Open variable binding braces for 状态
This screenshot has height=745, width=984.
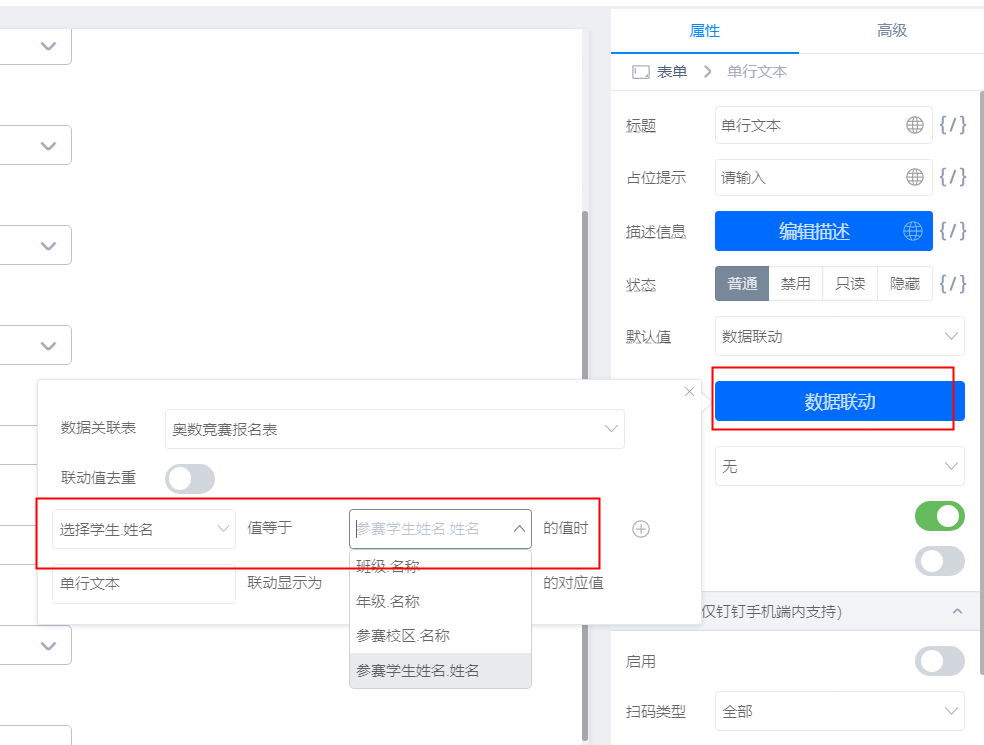point(952,284)
